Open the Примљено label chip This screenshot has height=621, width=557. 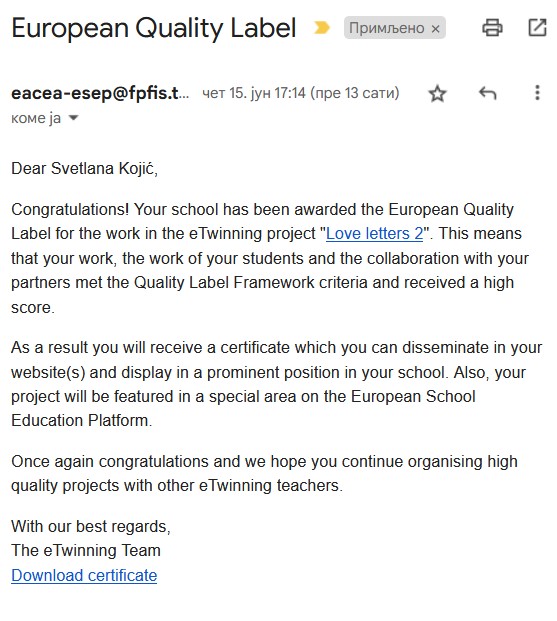pos(386,28)
